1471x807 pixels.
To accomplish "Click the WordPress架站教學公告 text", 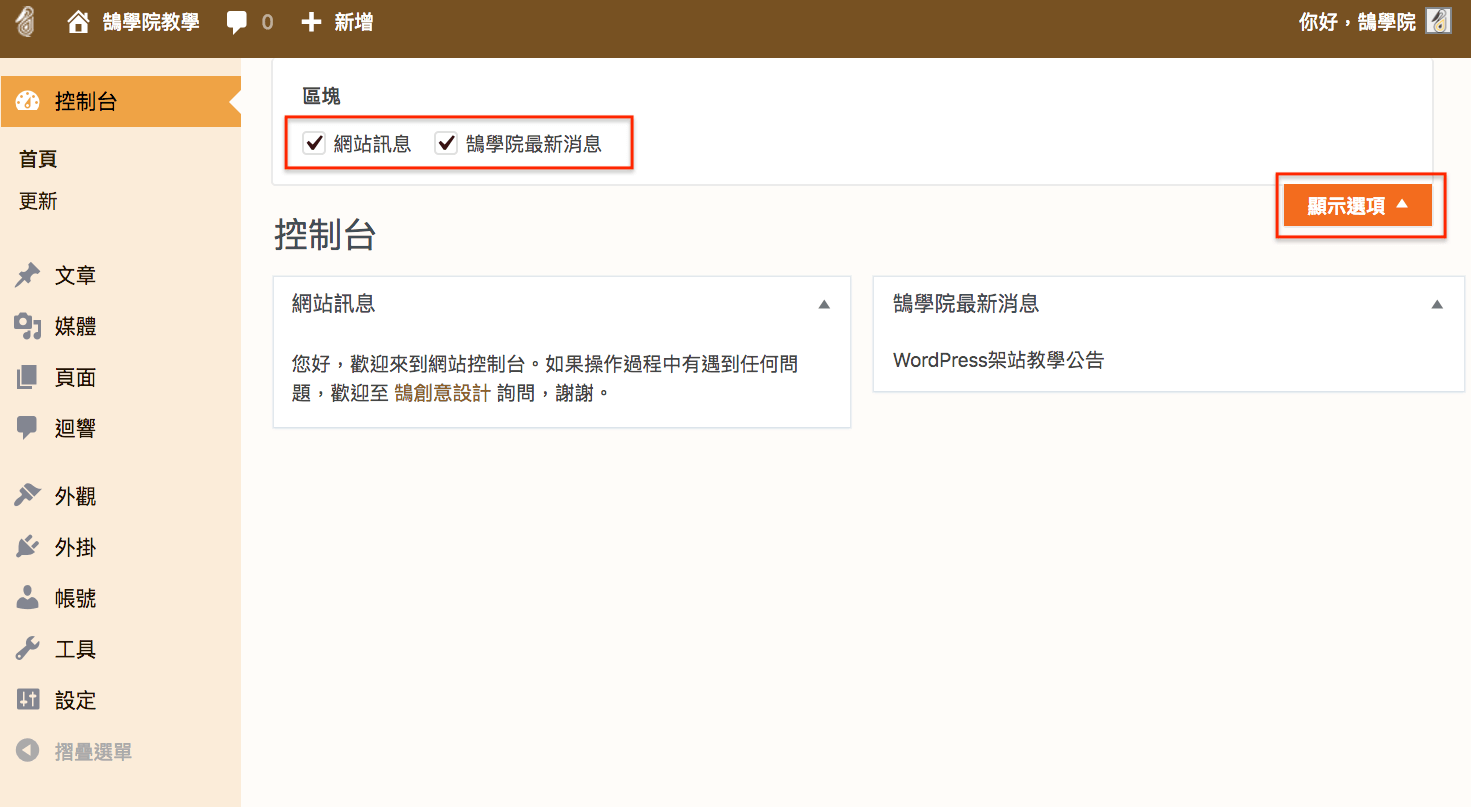I will 999,360.
